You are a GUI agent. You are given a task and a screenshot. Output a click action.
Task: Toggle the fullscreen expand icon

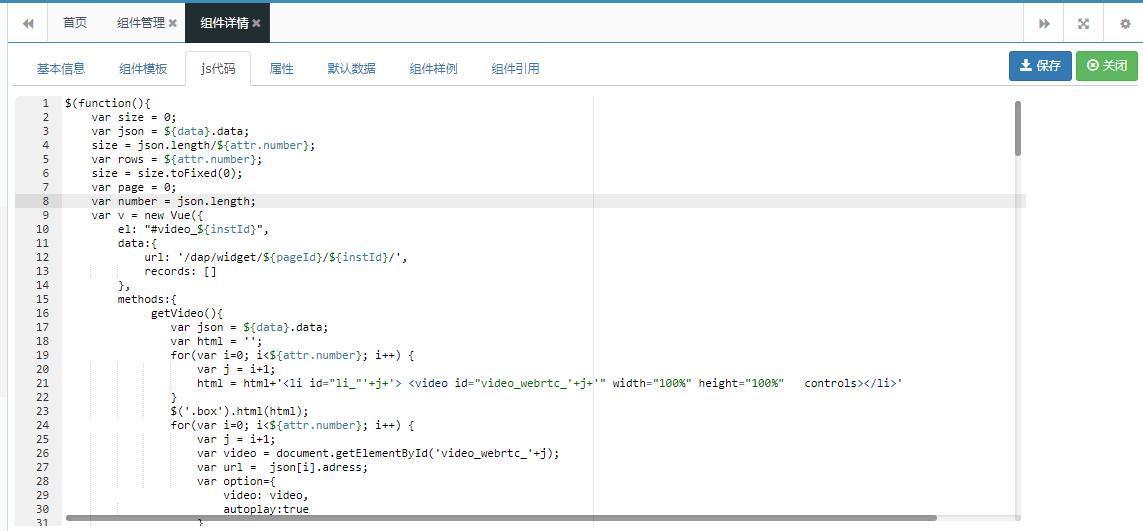tap(1084, 23)
